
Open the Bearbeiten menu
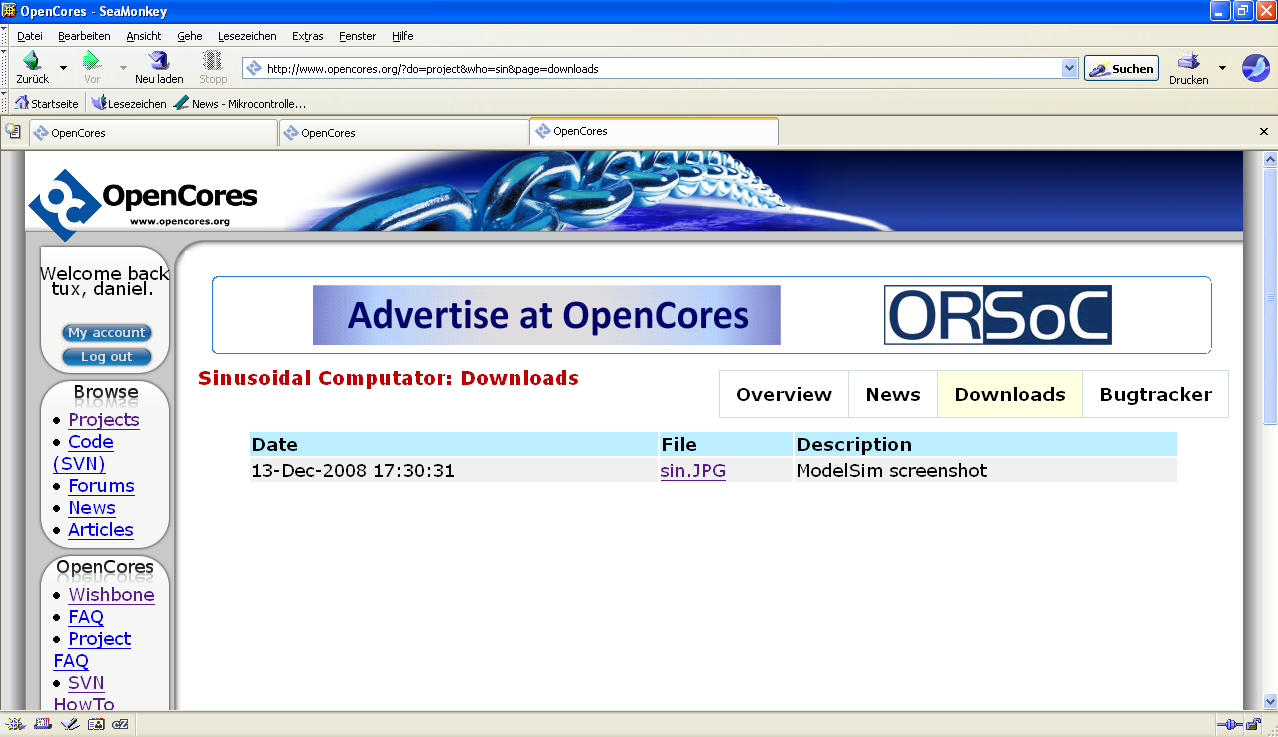(x=84, y=36)
